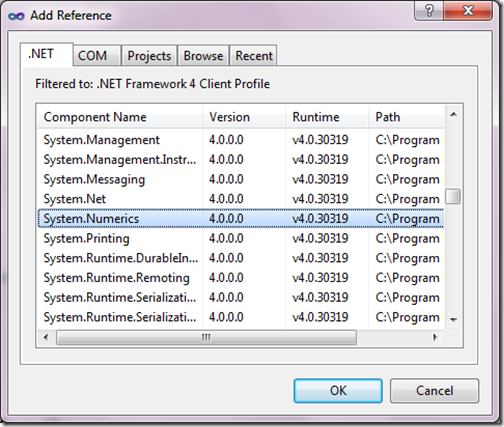Select the System.Runtime.DurableIn... row

tap(241, 258)
